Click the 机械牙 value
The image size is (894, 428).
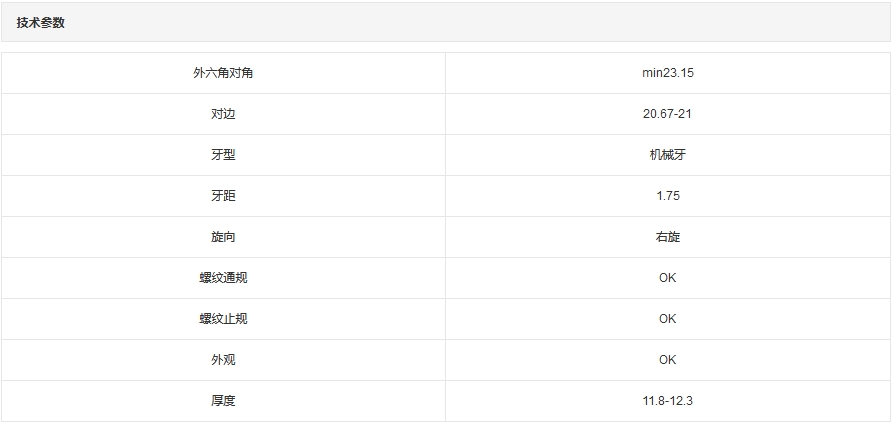pyautogui.click(x=667, y=155)
